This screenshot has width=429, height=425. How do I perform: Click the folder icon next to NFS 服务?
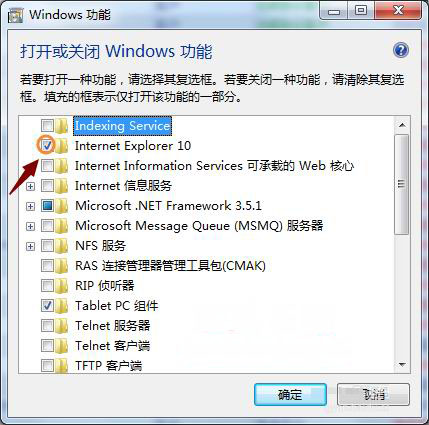pyautogui.click(x=62, y=246)
